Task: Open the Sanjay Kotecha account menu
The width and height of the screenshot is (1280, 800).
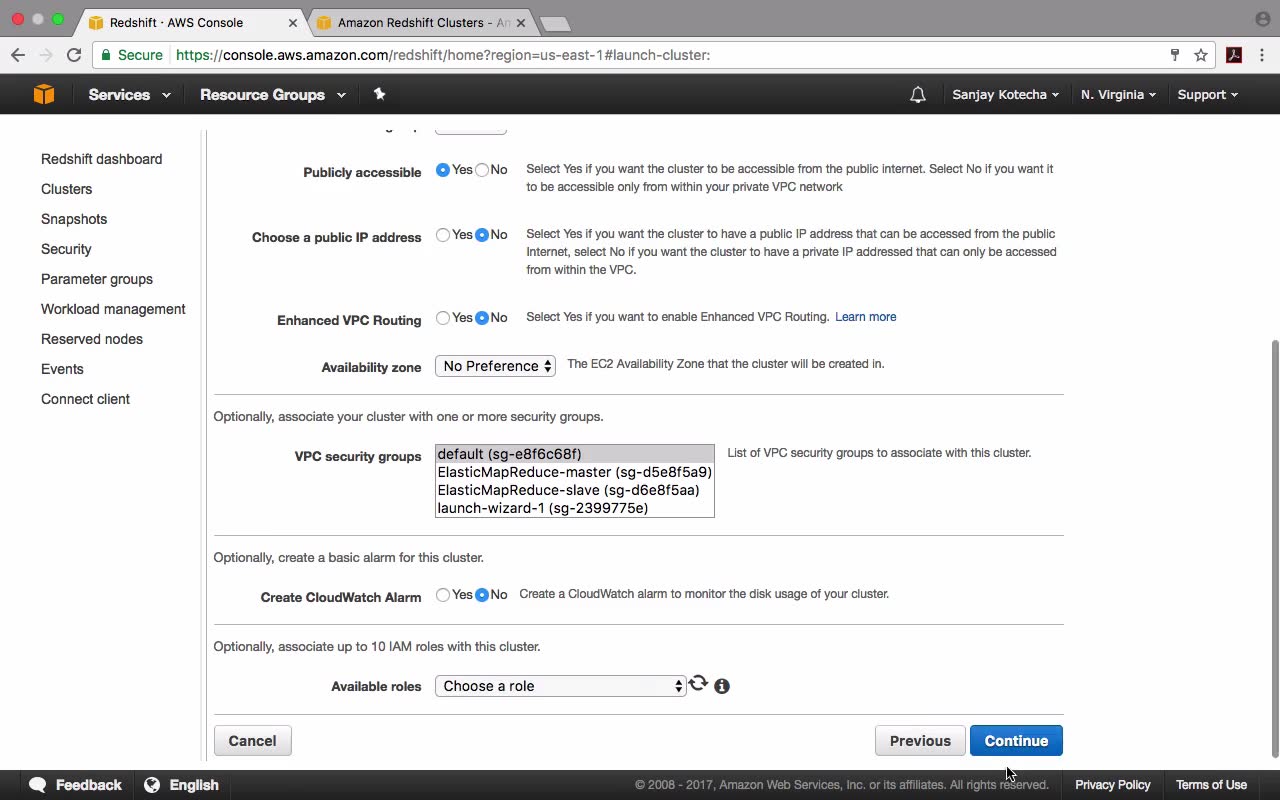Action: click(1005, 95)
